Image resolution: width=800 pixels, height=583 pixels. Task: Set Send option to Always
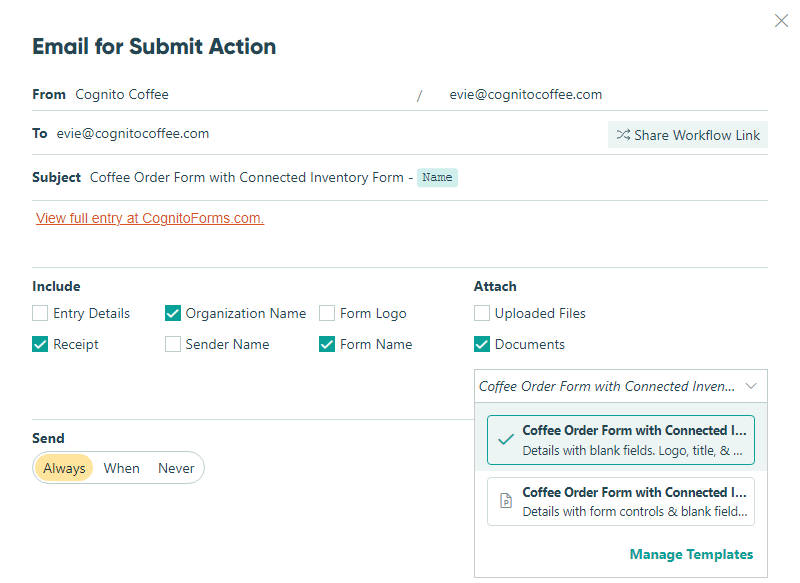[x=64, y=468]
